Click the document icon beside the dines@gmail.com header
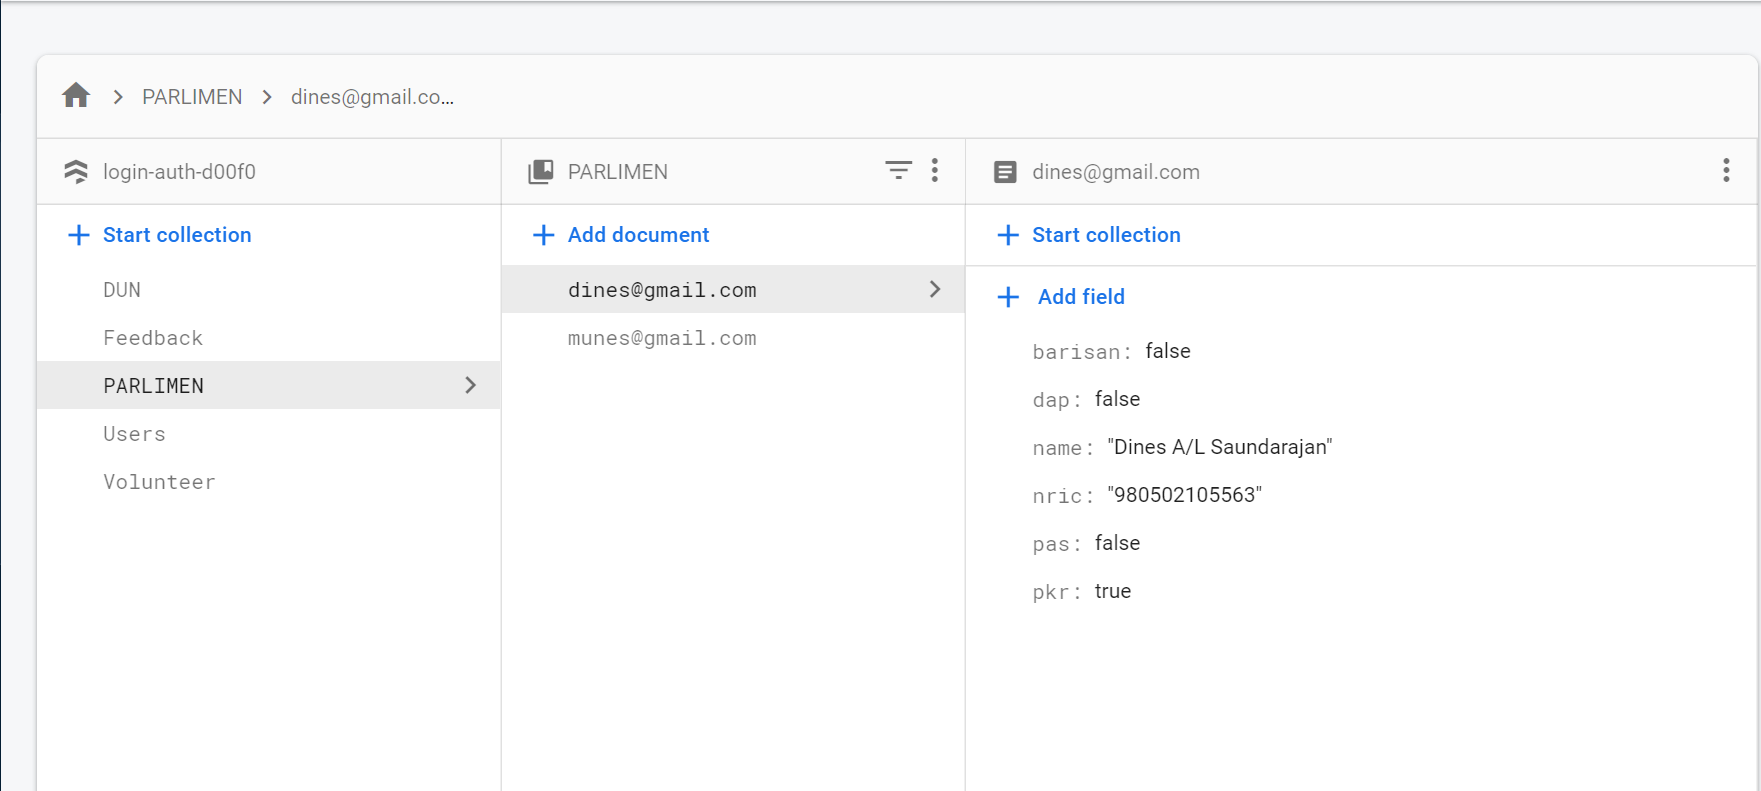This screenshot has width=1761, height=791. (1005, 172)
